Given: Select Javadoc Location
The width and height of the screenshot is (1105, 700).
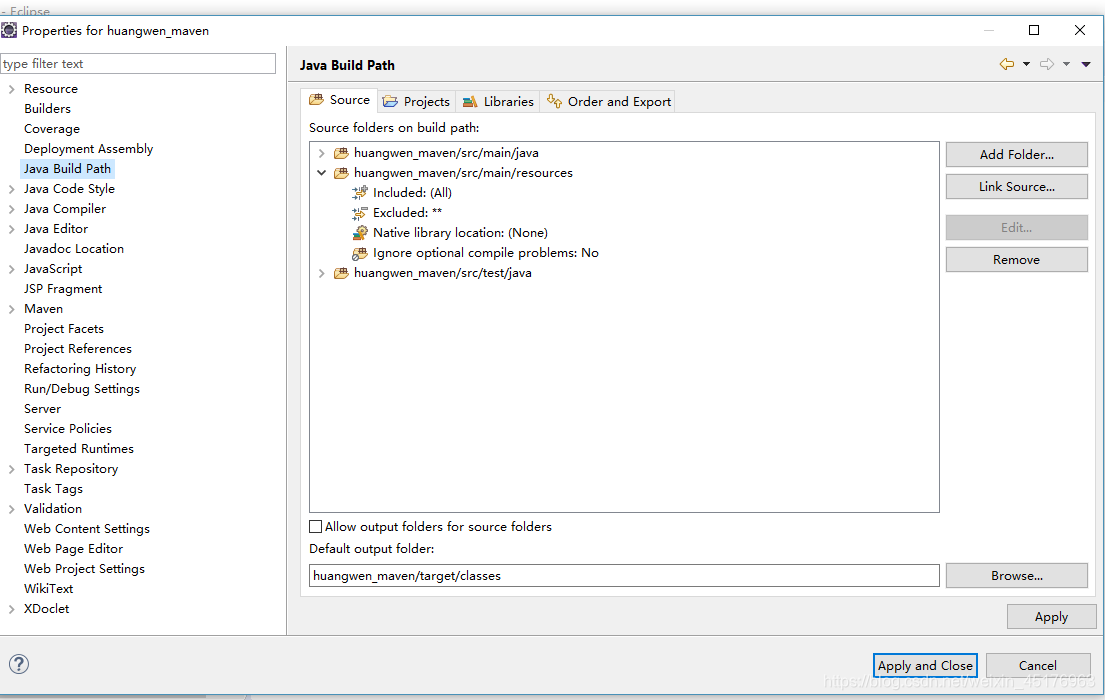Looking at the screenshot, I should (x=73, y=249).
